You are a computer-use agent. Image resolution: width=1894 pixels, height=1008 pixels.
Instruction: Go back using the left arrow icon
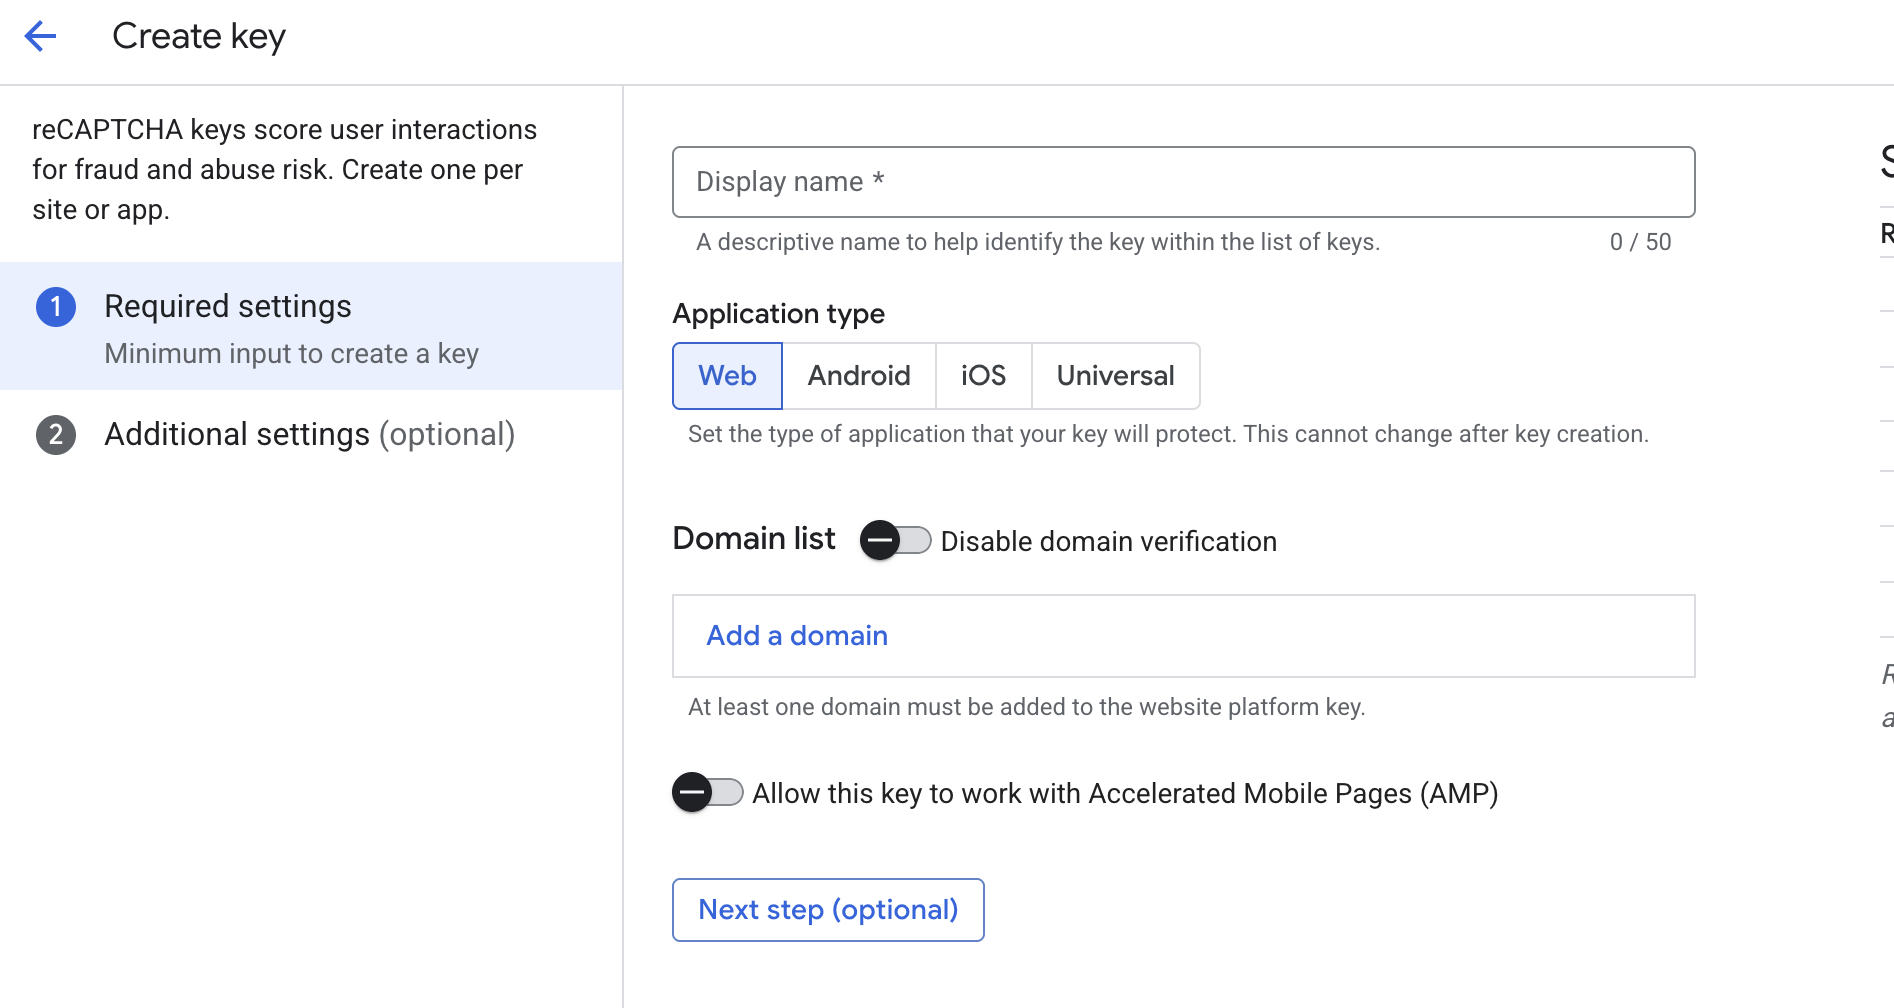tap(40, 36)
